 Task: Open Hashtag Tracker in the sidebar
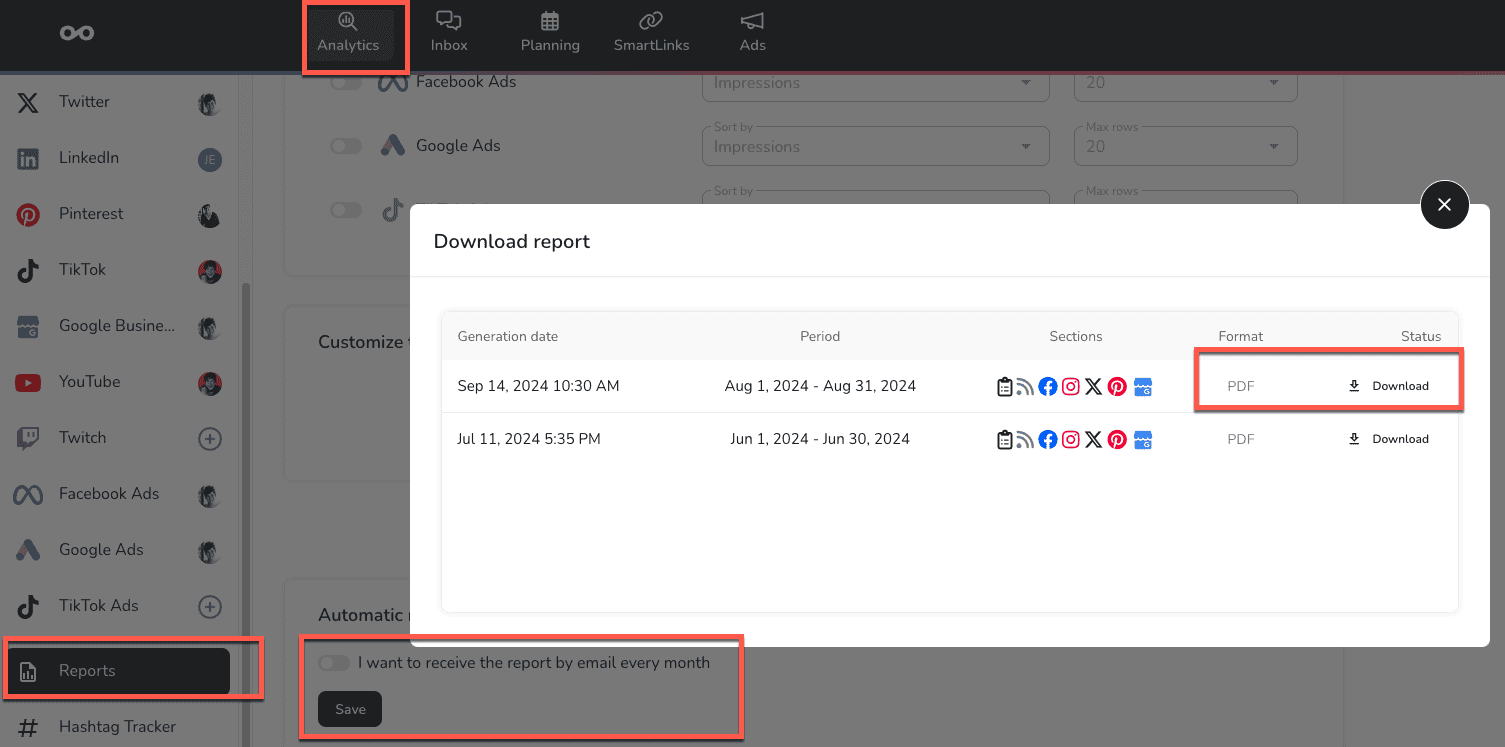pos(118,727)
